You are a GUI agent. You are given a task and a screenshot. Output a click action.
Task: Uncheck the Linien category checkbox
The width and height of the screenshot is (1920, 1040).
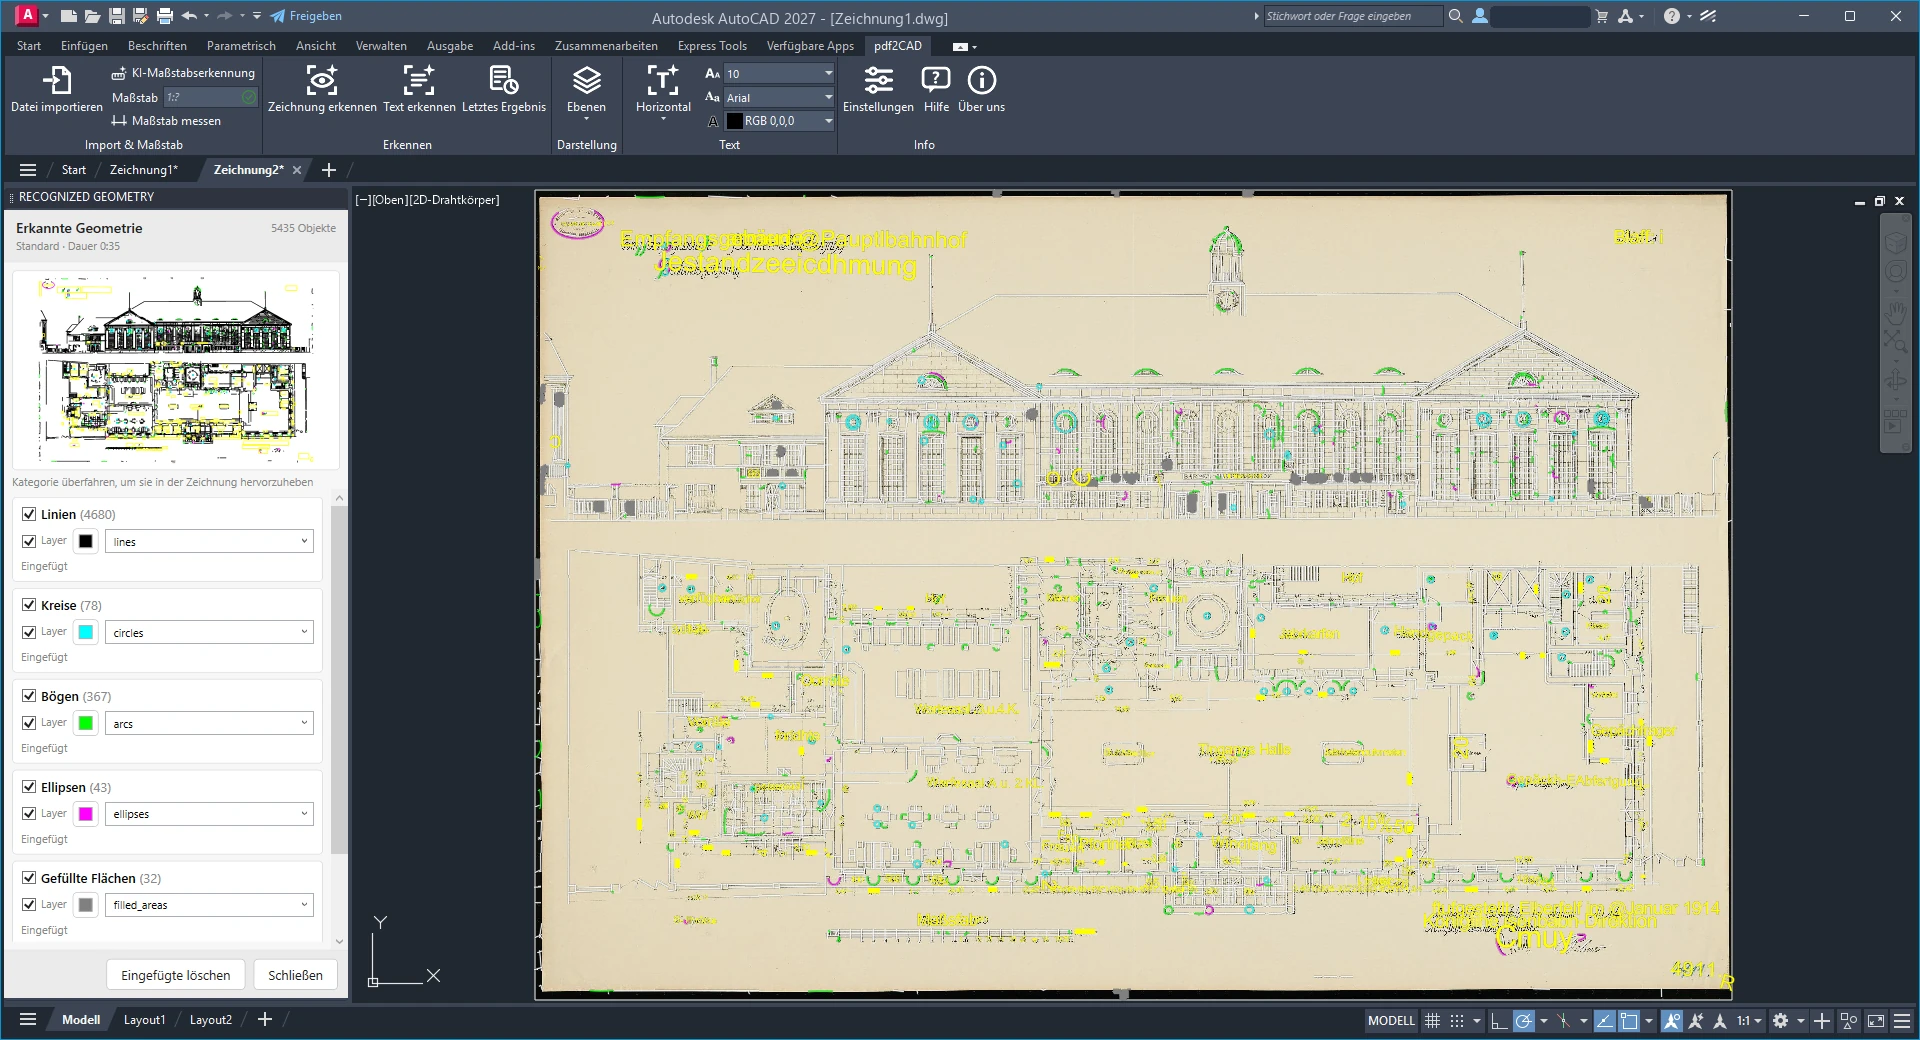tap(29, 514)
